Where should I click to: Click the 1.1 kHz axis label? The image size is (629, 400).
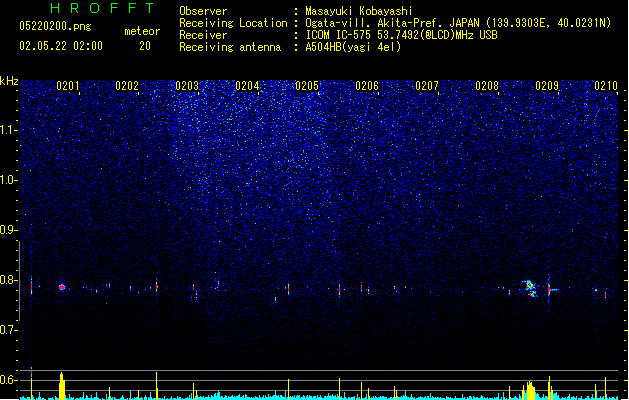click(9, 130)
